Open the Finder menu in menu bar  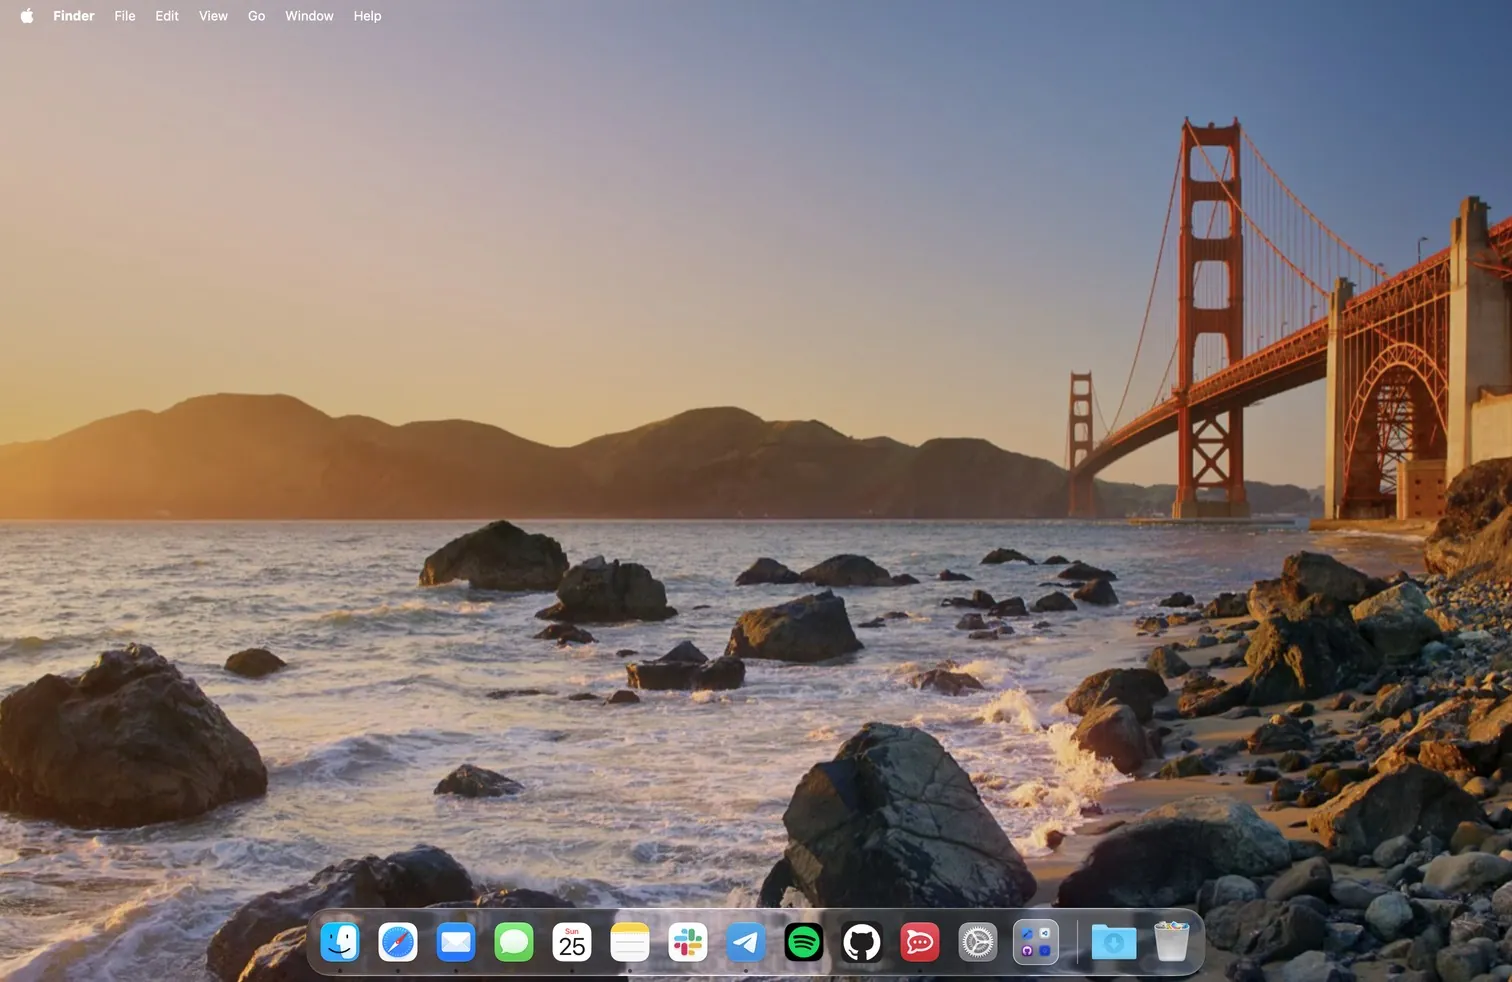click(74, 16)
